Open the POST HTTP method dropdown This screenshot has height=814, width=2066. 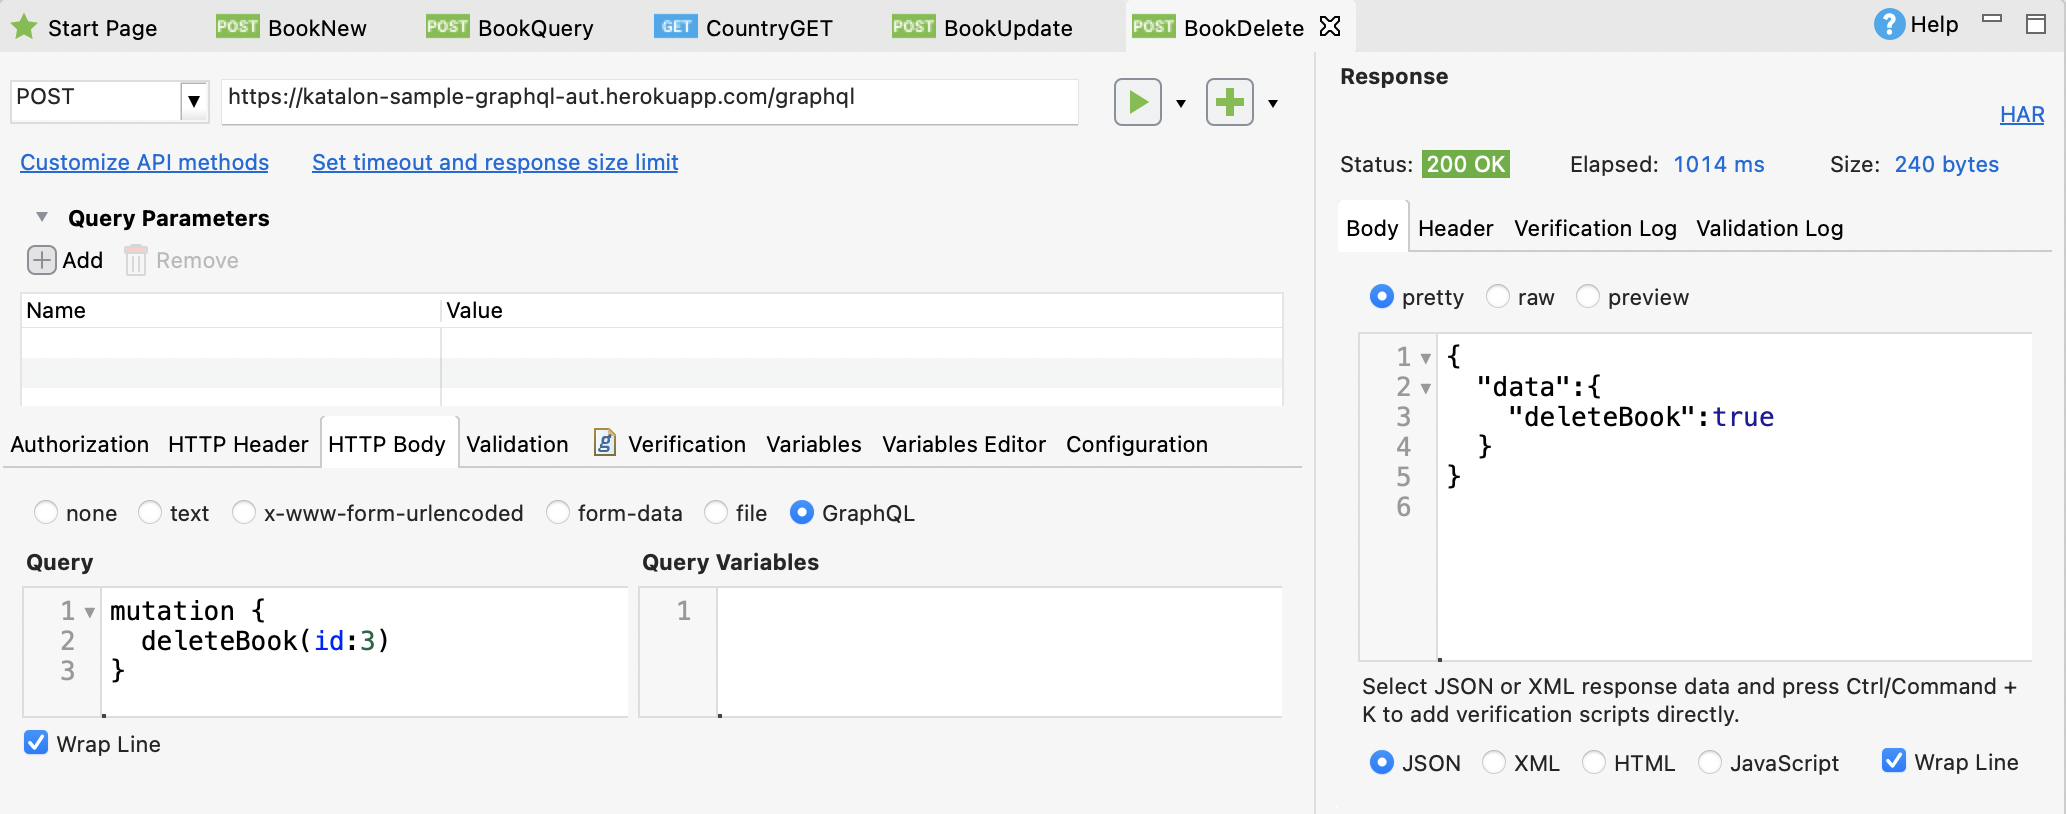coord(194,101)
